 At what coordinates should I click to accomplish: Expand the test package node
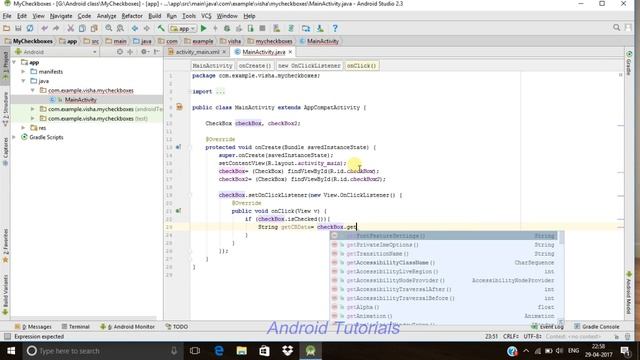pyautogui.click(x=33, y=118)
